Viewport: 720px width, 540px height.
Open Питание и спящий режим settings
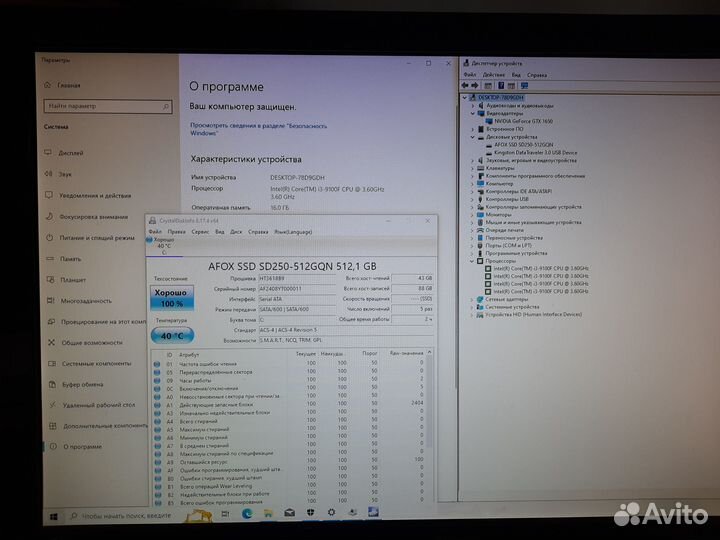pyautogui.click(x=90, y=238)
